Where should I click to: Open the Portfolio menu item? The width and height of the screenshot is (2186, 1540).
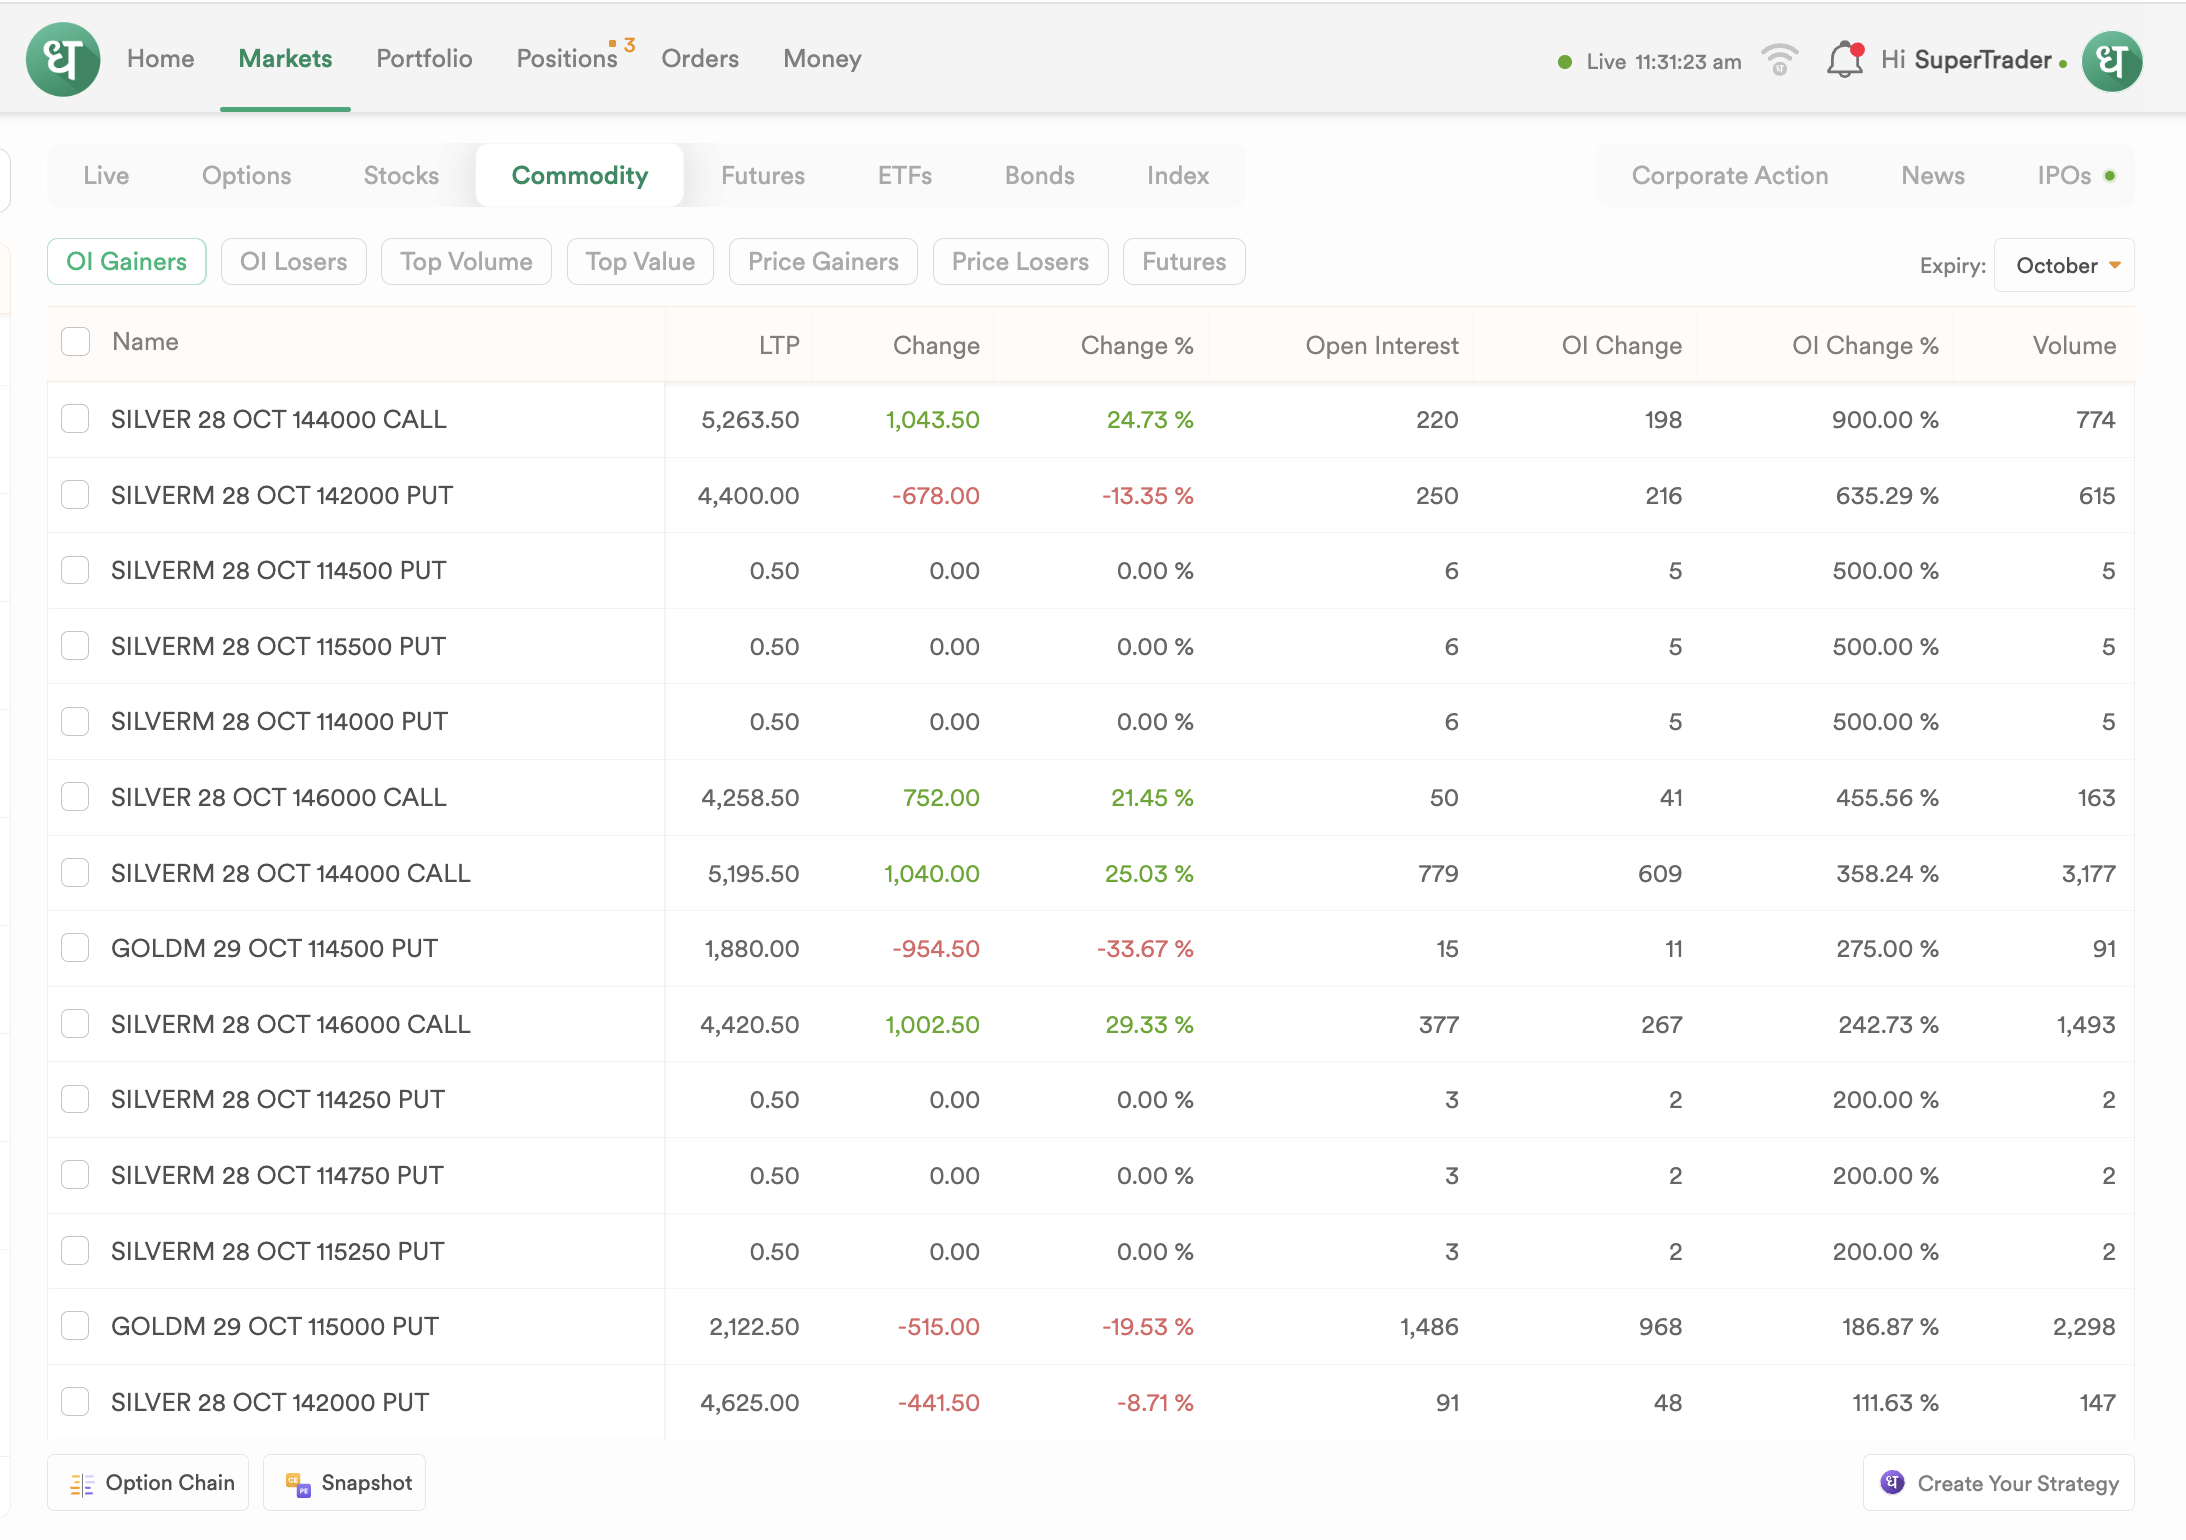[x=424, y=59]
